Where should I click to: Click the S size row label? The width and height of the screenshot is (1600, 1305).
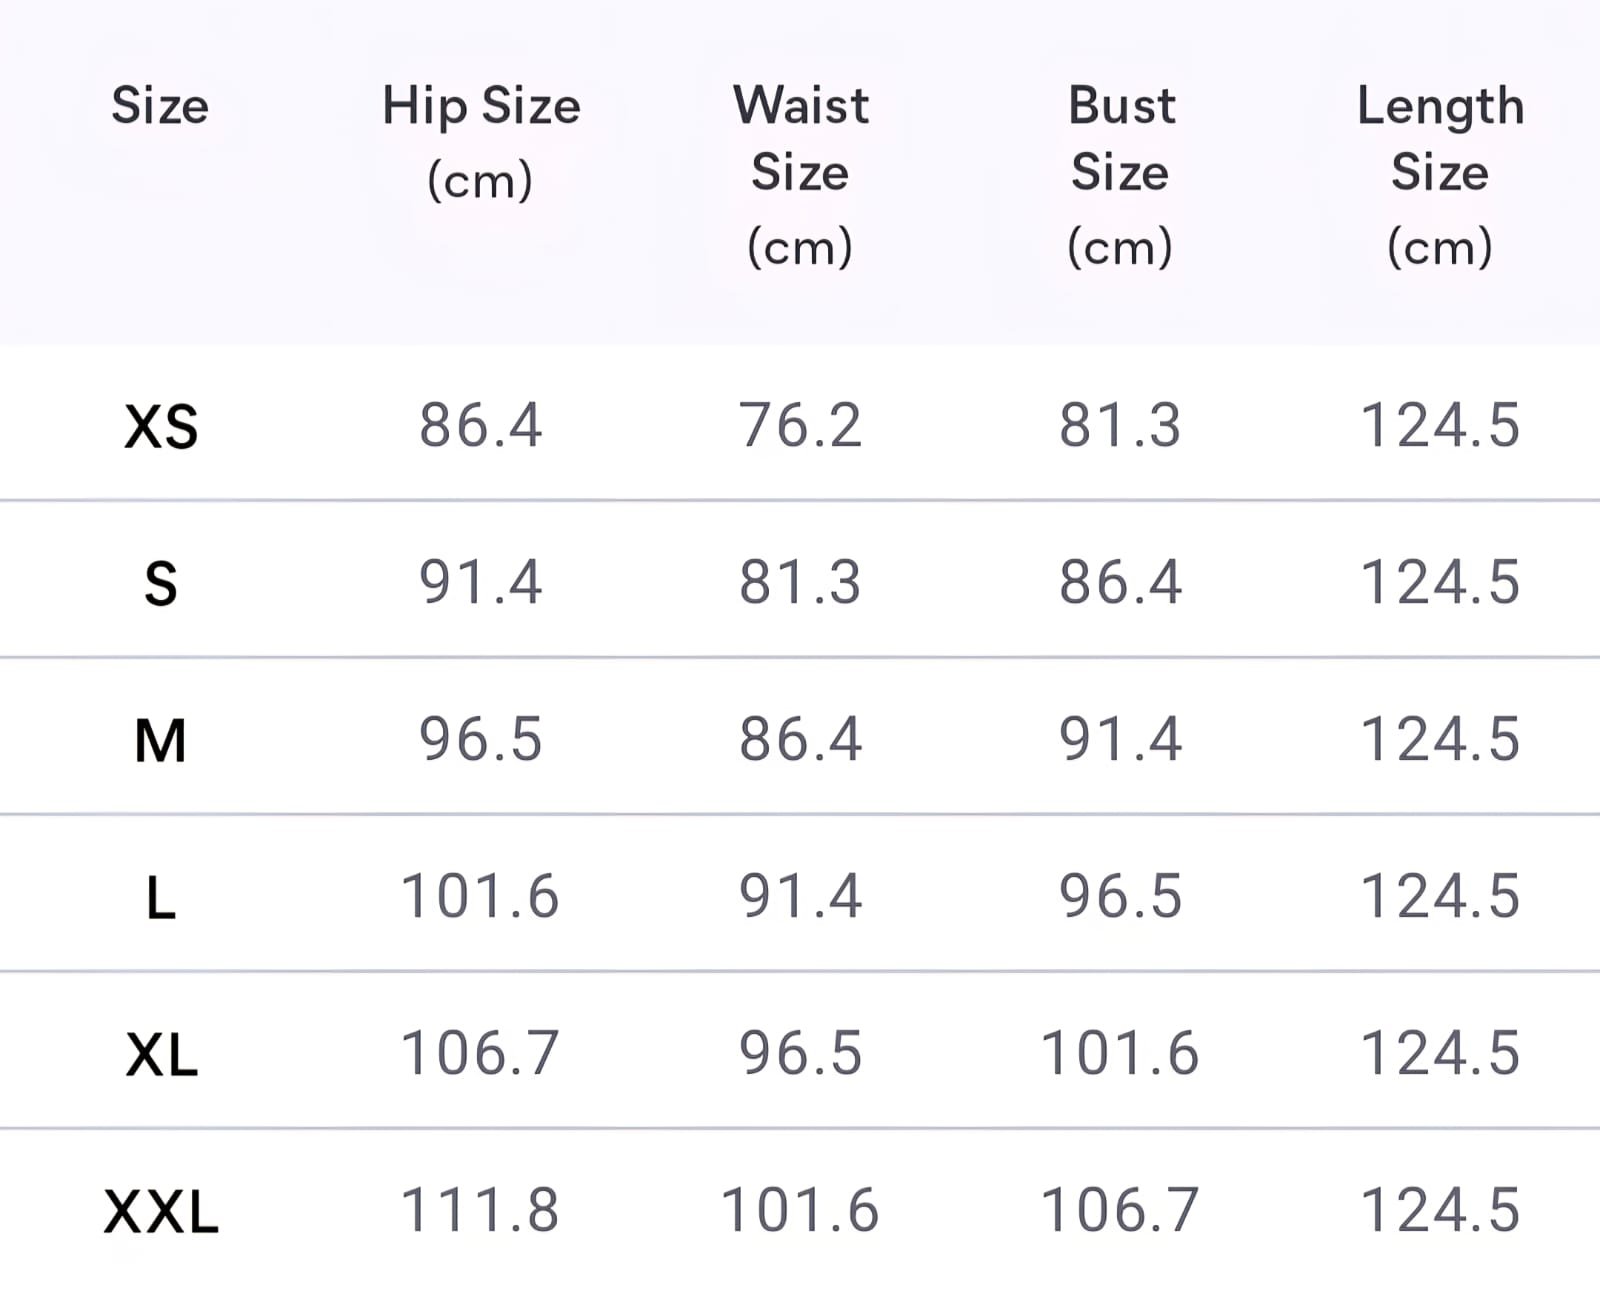point(161,584)
